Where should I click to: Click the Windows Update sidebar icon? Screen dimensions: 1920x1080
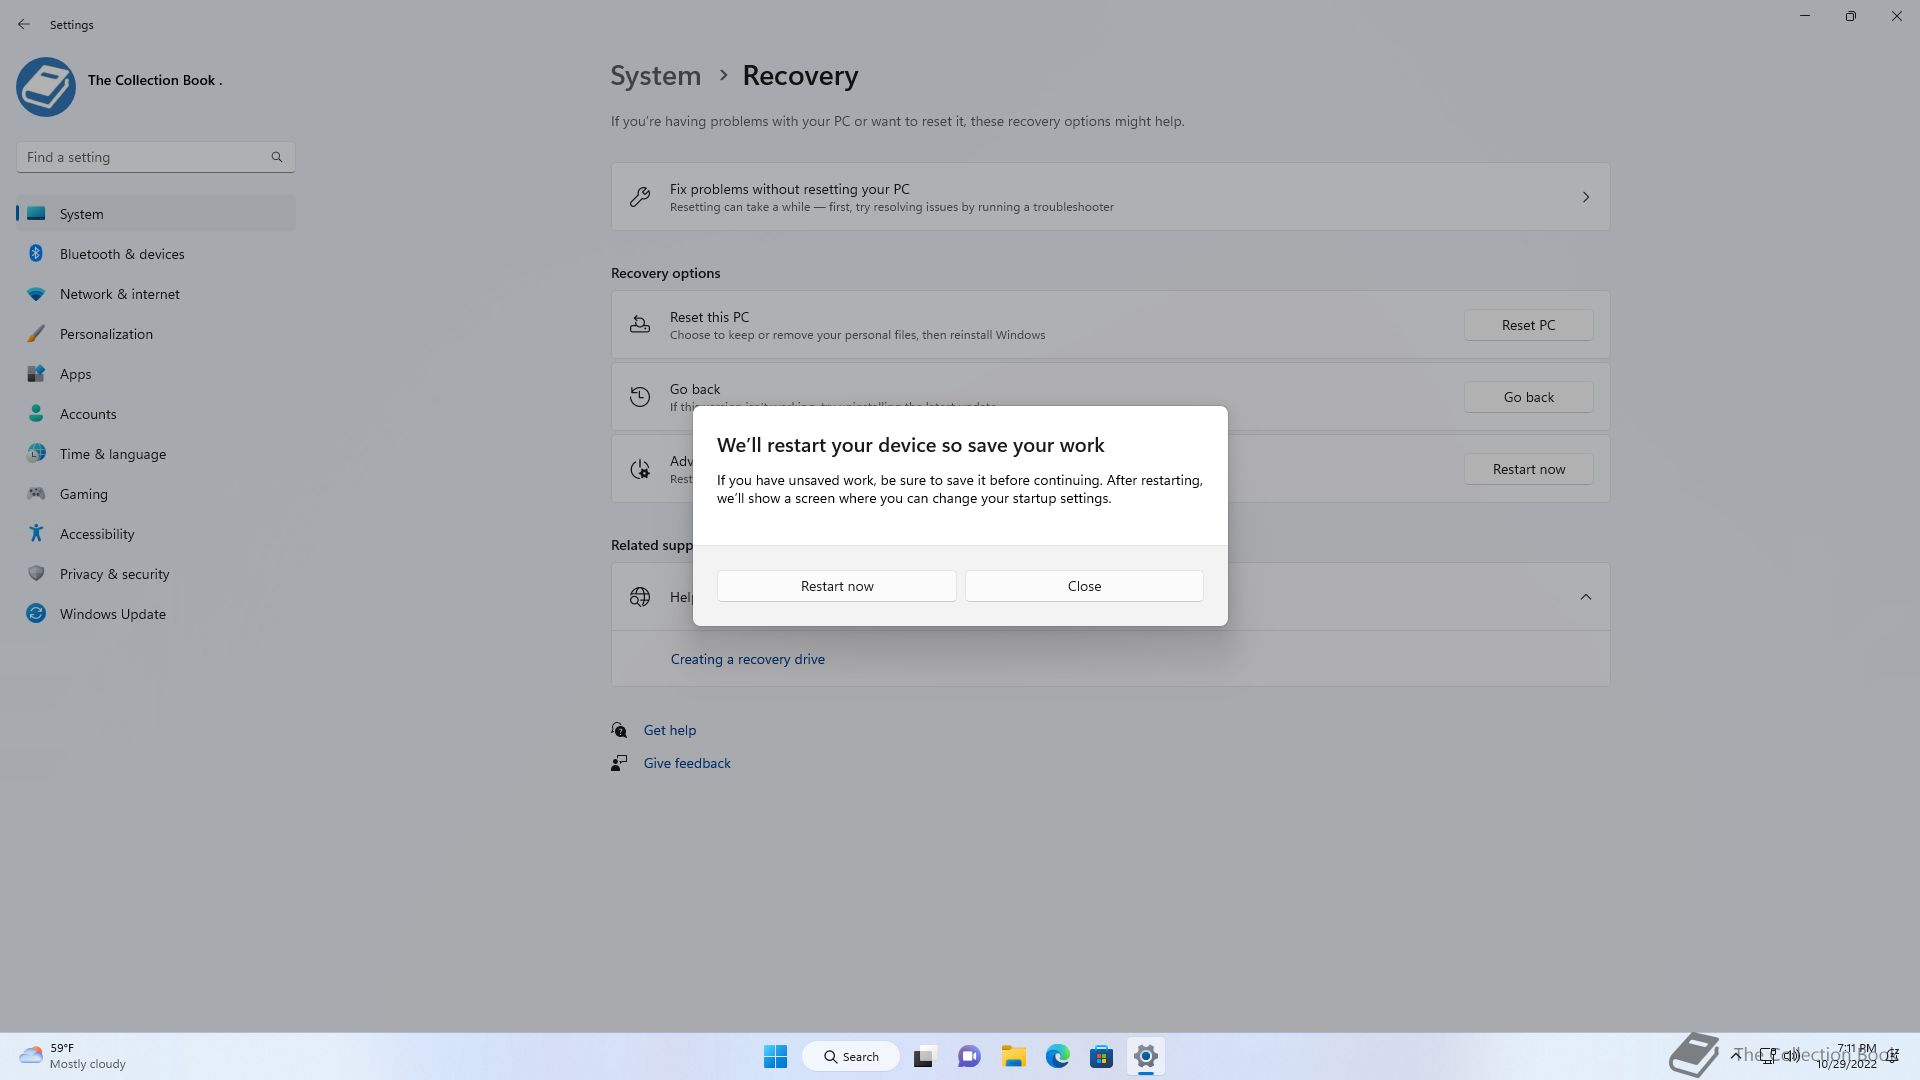click(36, 614)
